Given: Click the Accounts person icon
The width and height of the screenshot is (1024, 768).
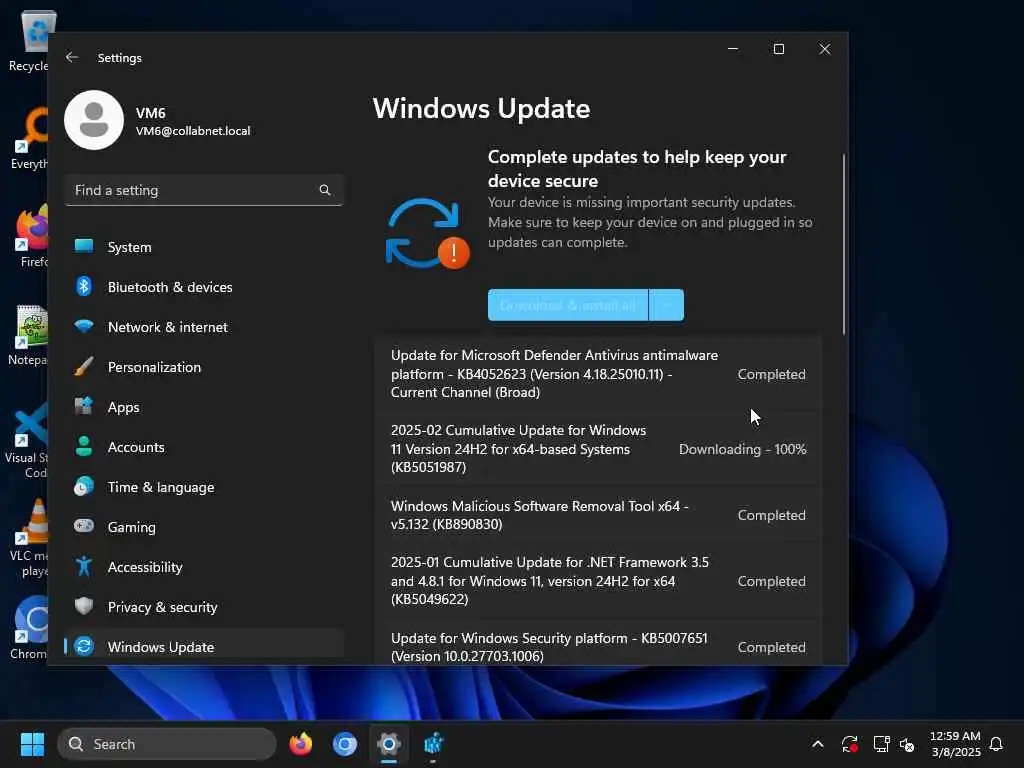Looking at the screenshot, I should (84, 446).
